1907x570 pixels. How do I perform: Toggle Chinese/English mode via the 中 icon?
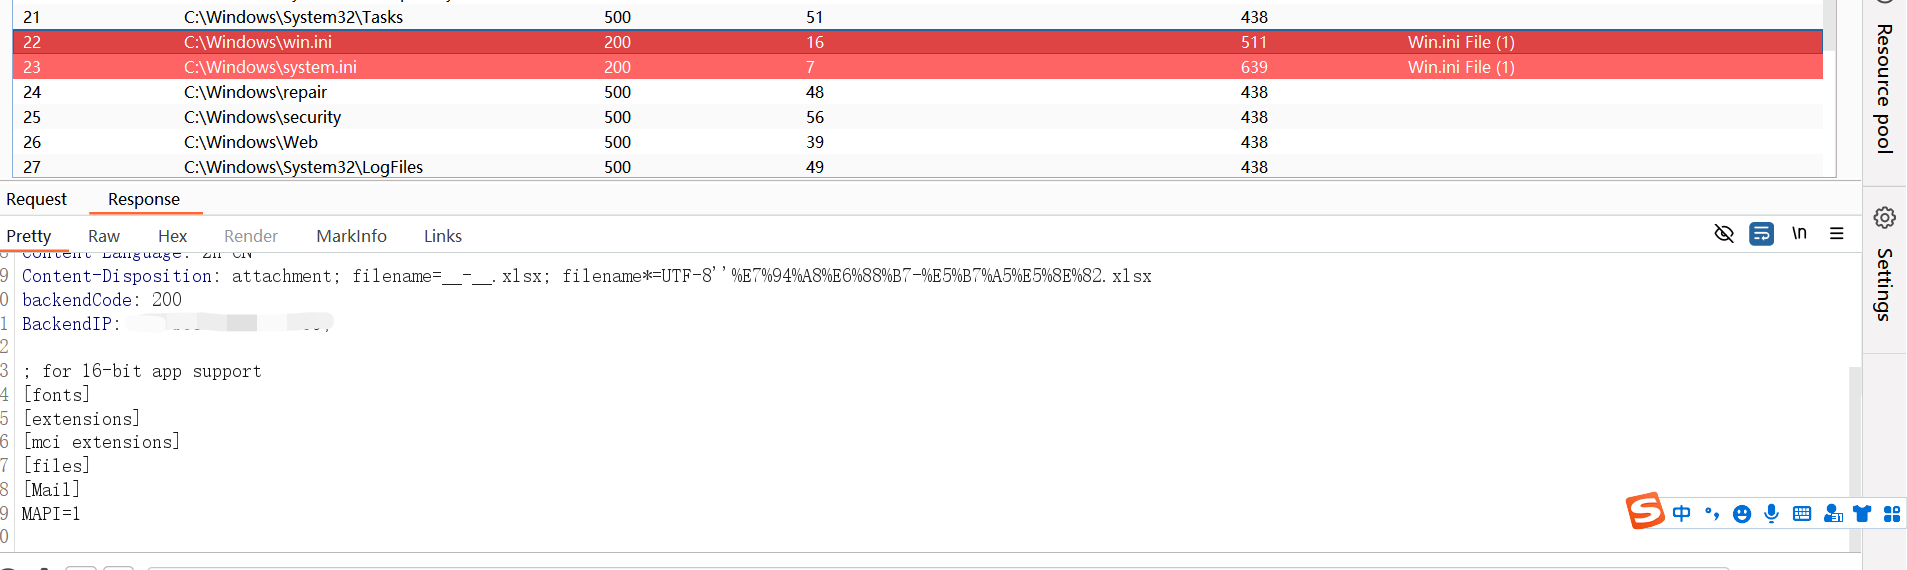(x=1682, y=514)
